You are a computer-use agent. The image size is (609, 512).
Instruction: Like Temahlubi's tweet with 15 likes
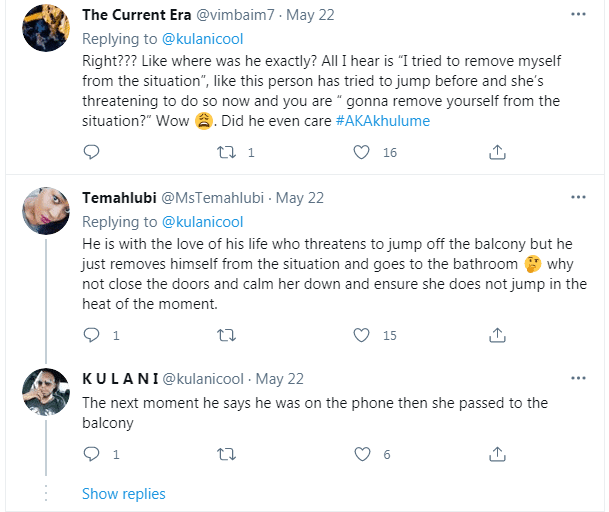[x=363, y=335]
